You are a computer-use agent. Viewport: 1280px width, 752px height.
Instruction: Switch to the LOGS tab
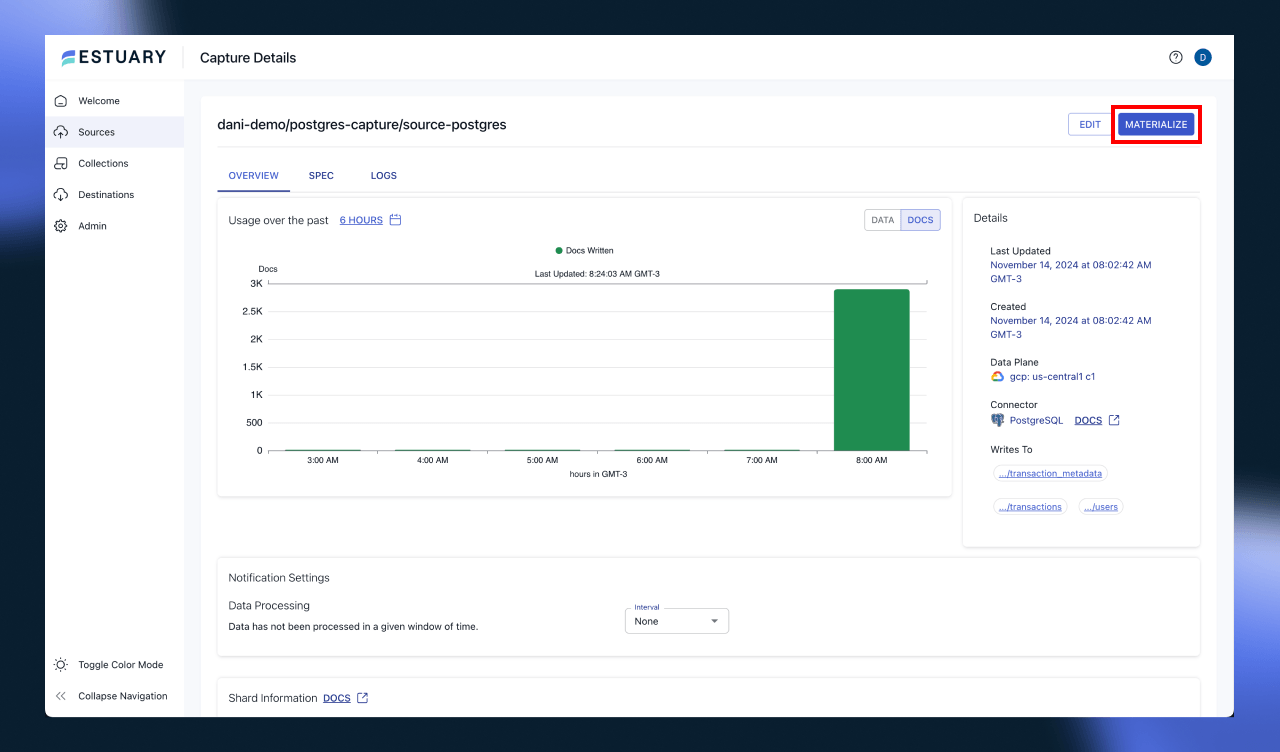coord(384,176)
